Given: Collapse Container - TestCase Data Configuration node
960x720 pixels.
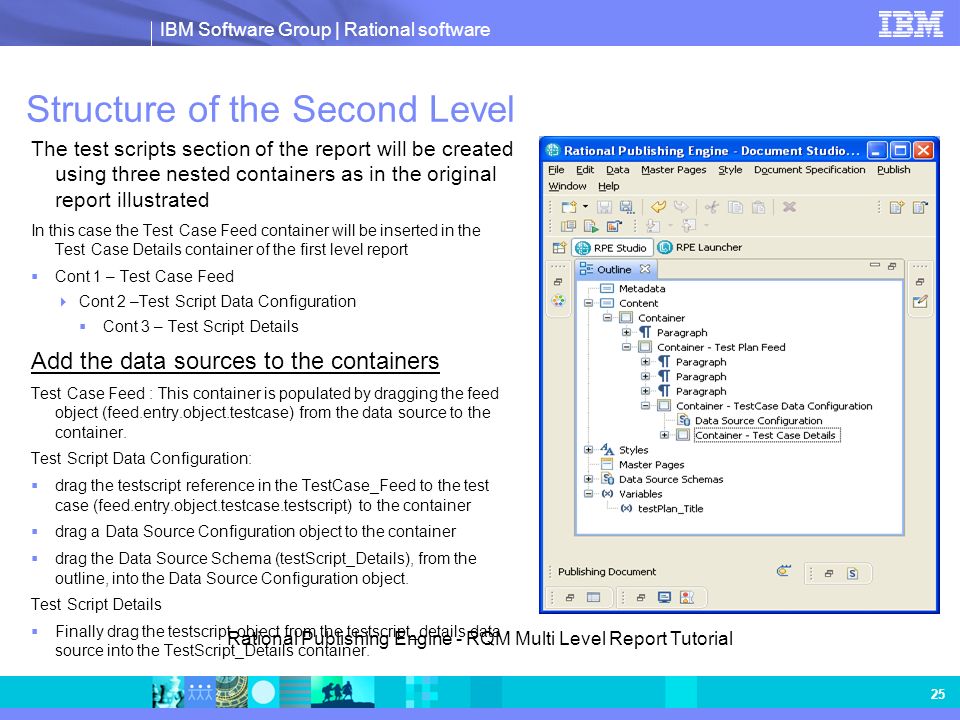Looking at the screenshot, I should click(645, 406).
